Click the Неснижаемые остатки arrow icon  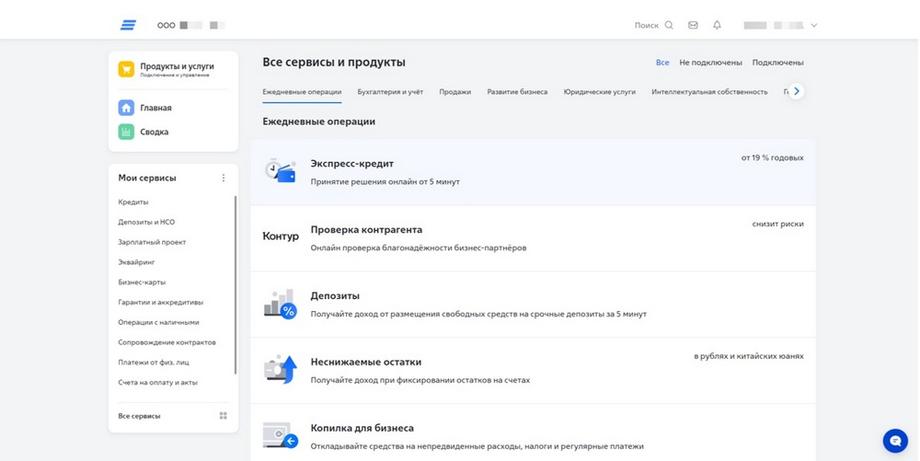tap(280, 370)
